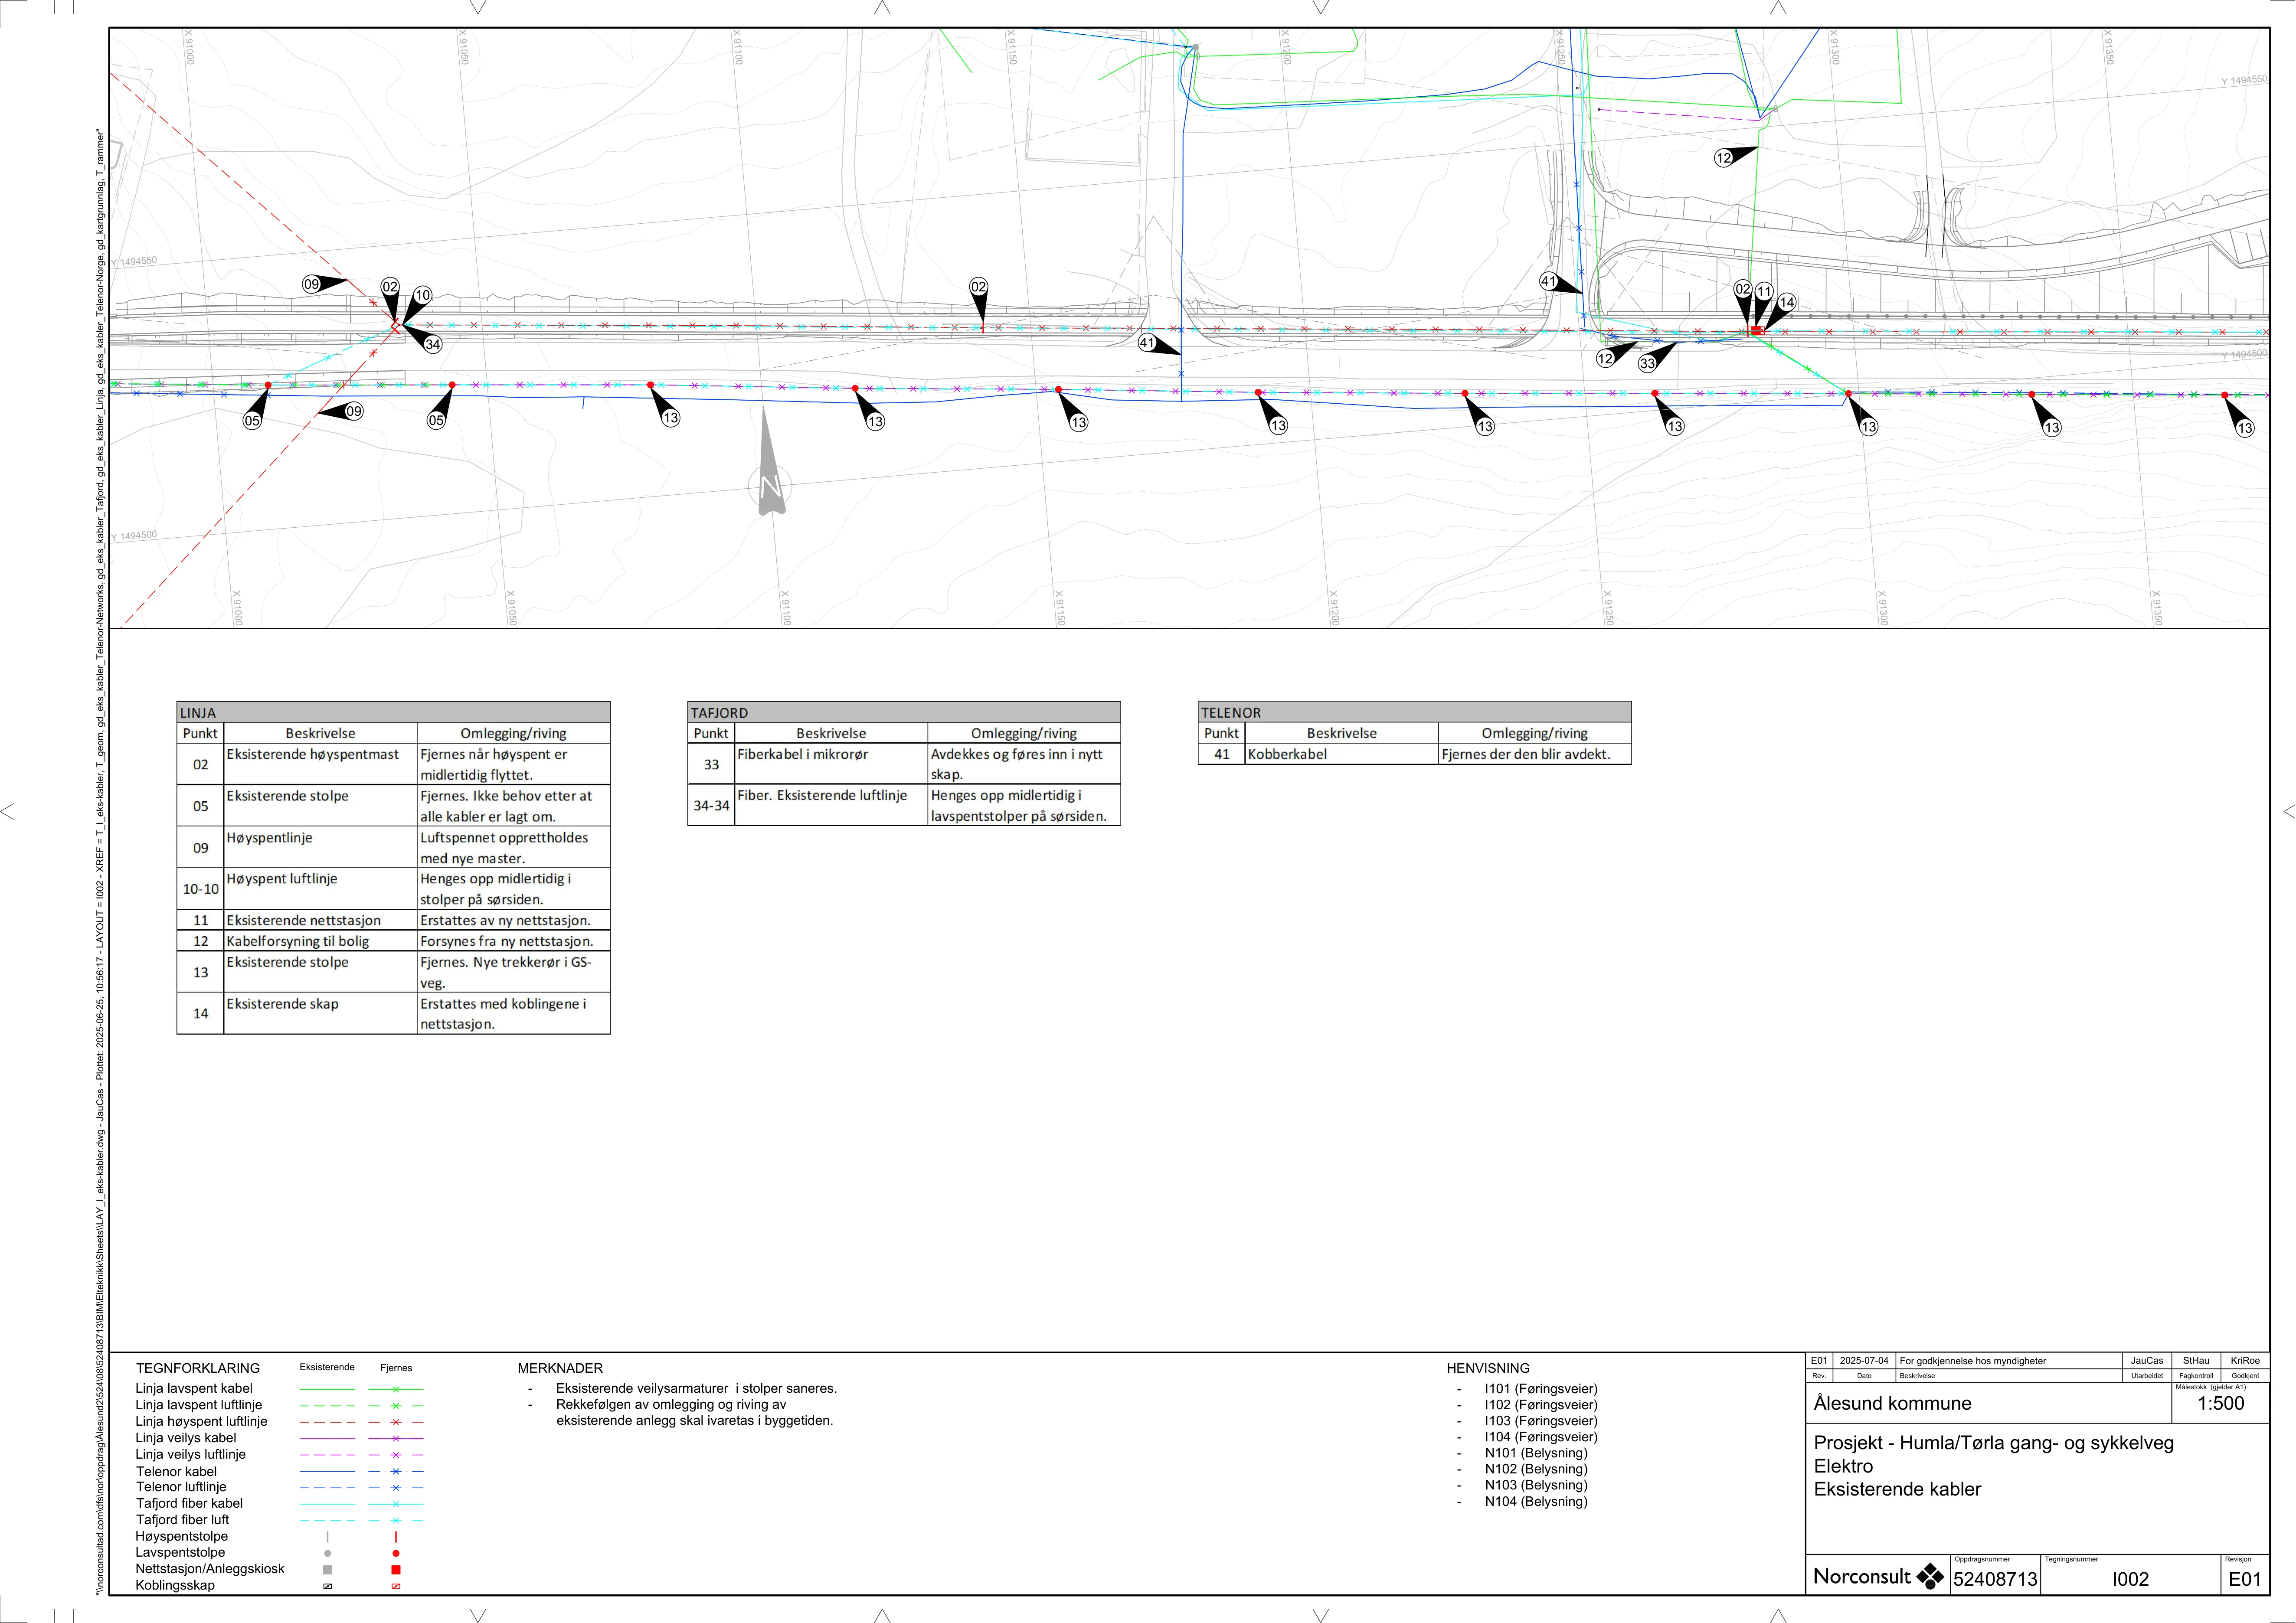Click the gray Lavspentstolpe existing dot in legend
Image resolution: width=2296 pixels, height=1623 pixels.
click(x=328, y=1553)
